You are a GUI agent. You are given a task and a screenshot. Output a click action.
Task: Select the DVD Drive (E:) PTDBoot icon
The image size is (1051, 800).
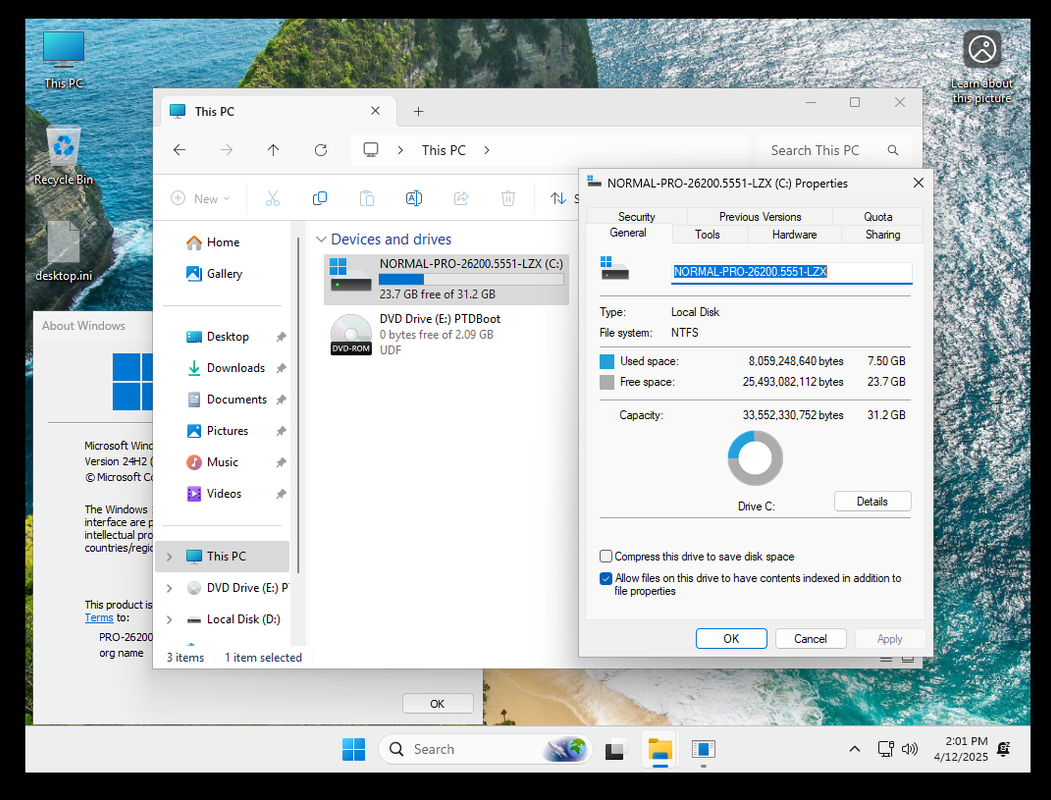coord(351,334)
